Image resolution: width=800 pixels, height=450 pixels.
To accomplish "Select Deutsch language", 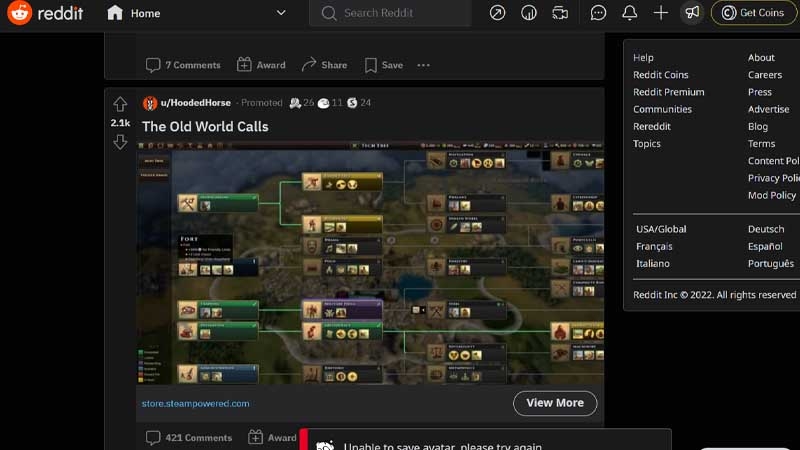I will (766, 229).
